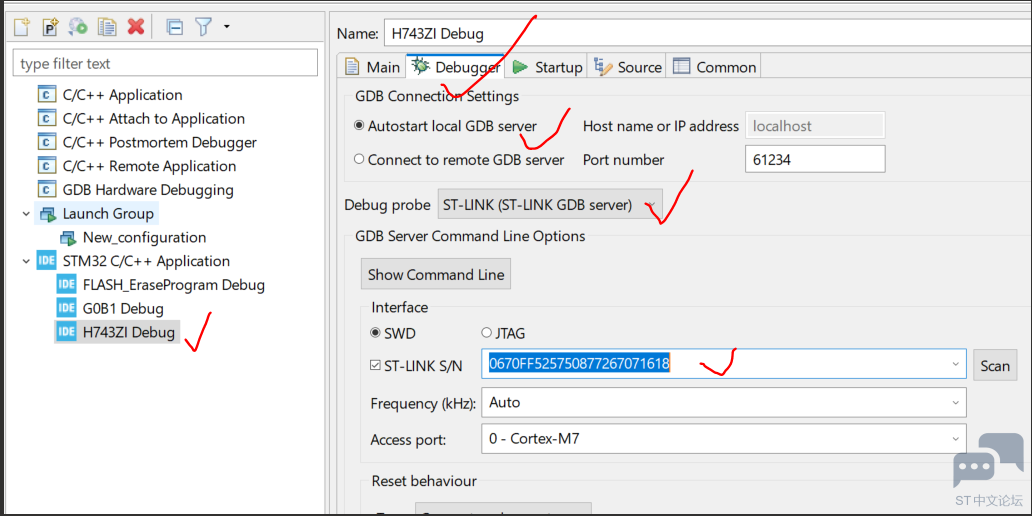Switch to the Debugger tab

pos(456,67)
